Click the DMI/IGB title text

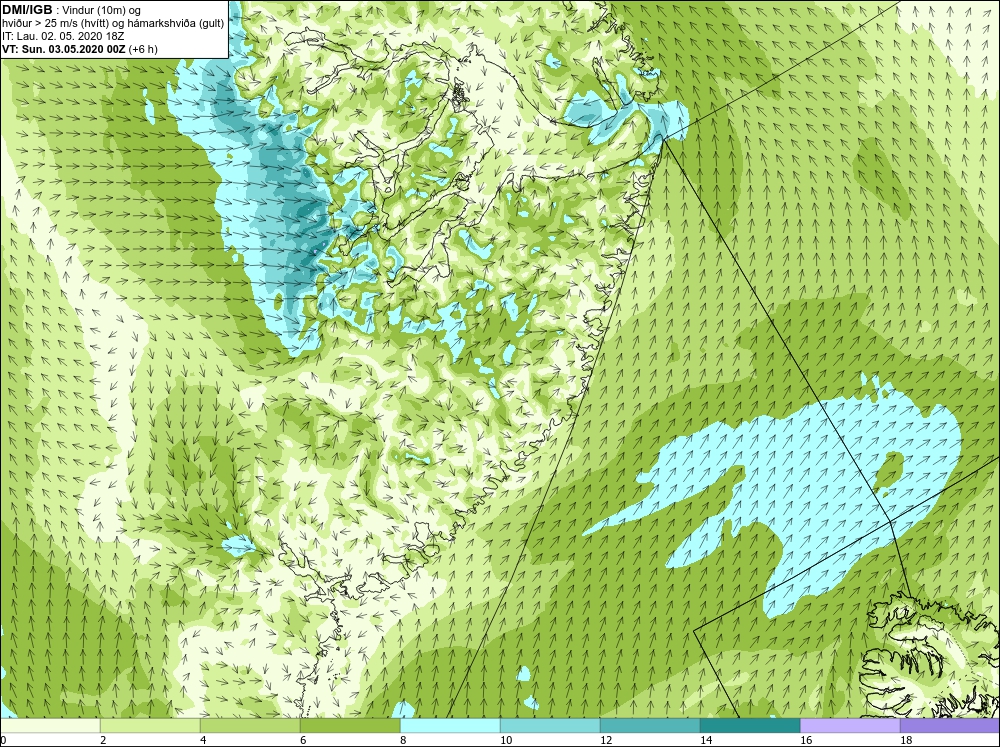(x=28, y=10)
